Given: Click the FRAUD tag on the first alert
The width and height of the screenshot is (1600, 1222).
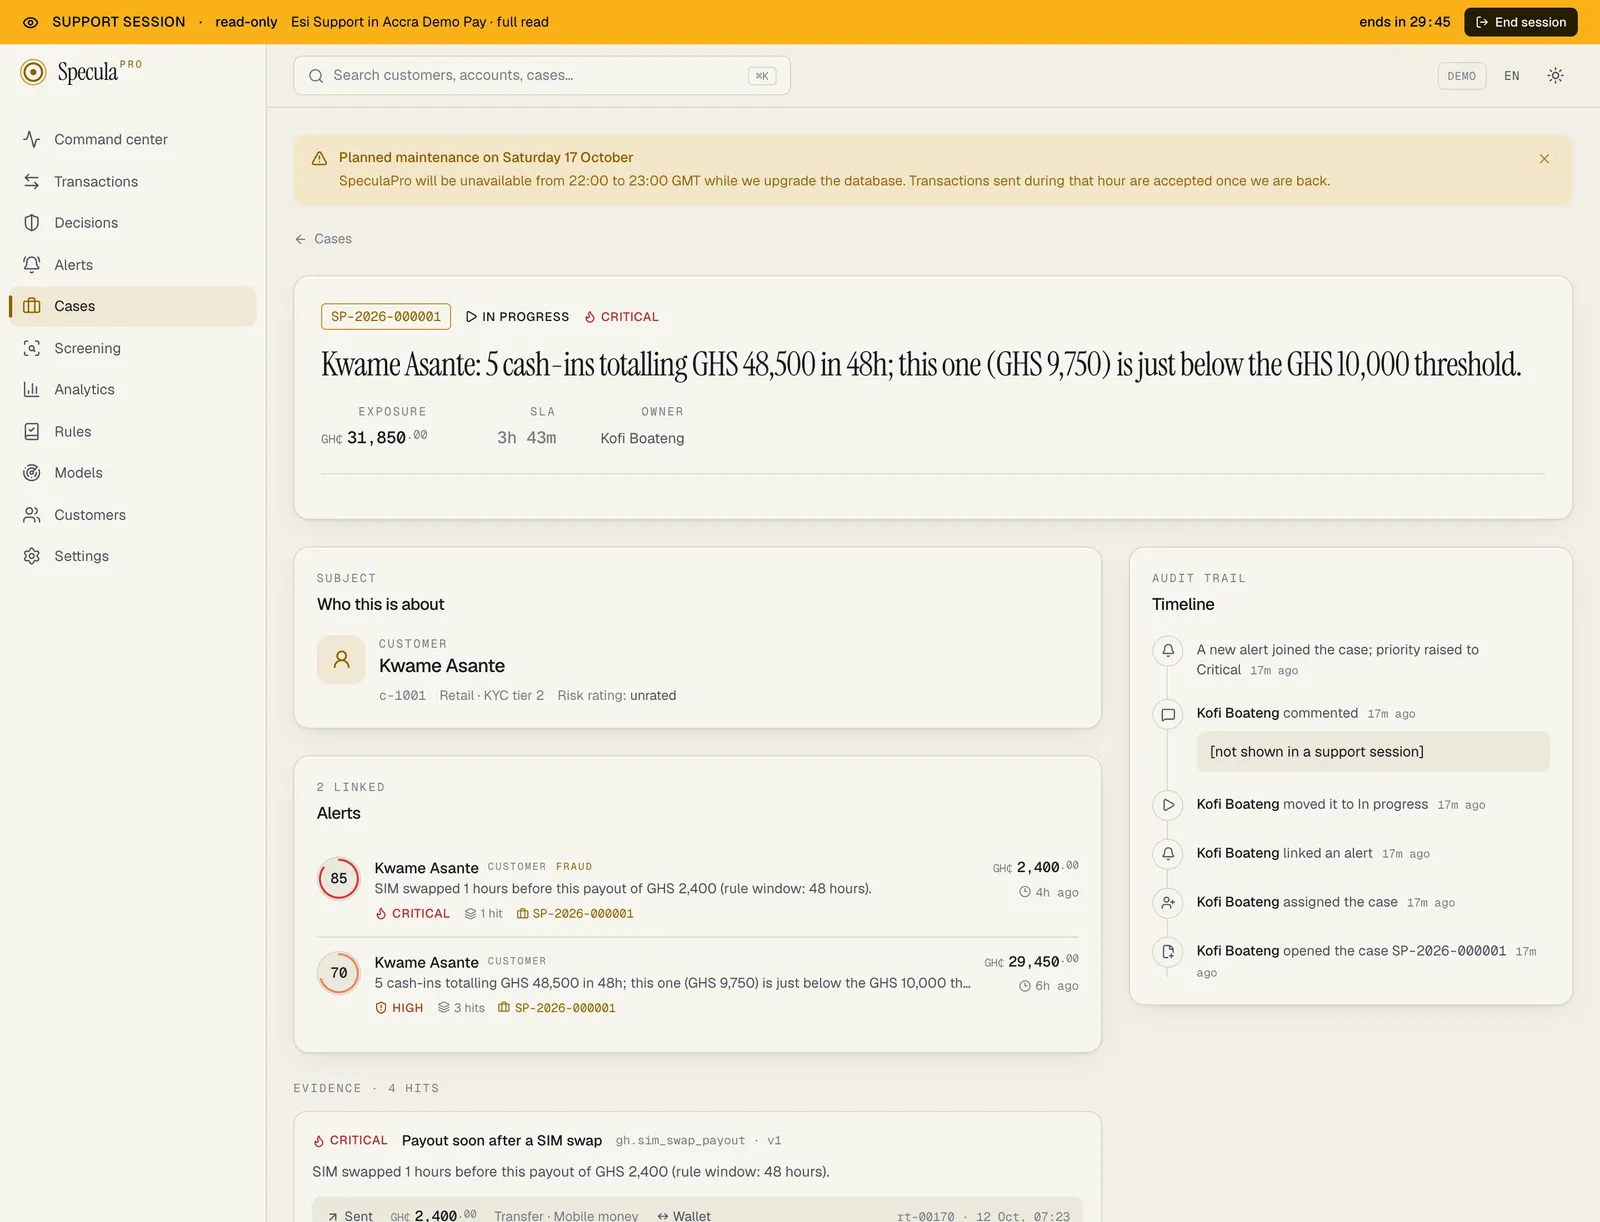Looking at the screenshot, I should coord(574,867).
